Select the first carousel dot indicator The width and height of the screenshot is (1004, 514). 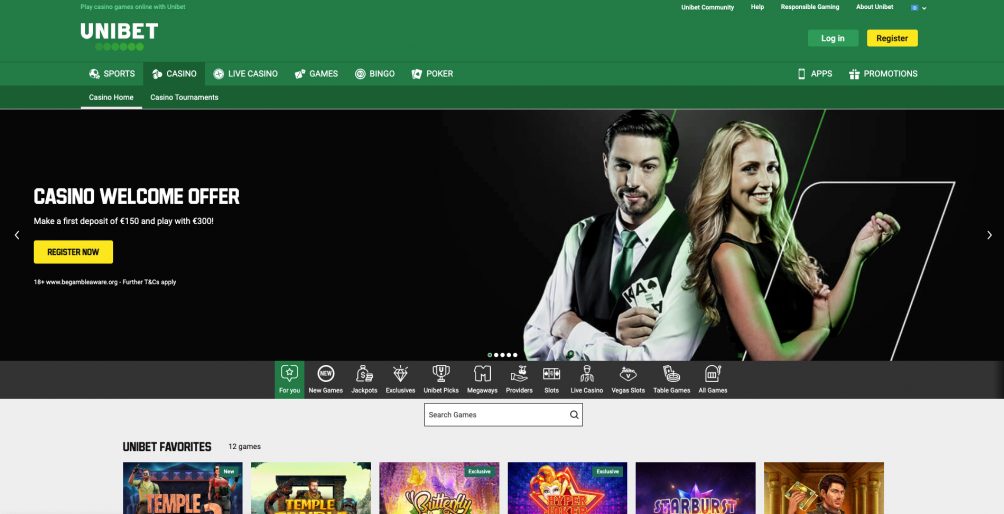pos(490,355)
